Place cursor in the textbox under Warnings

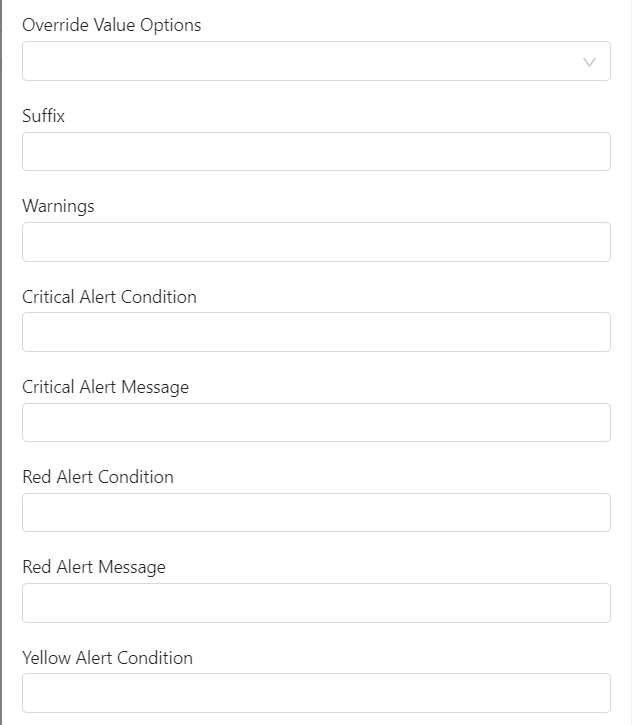click(316, 242)
